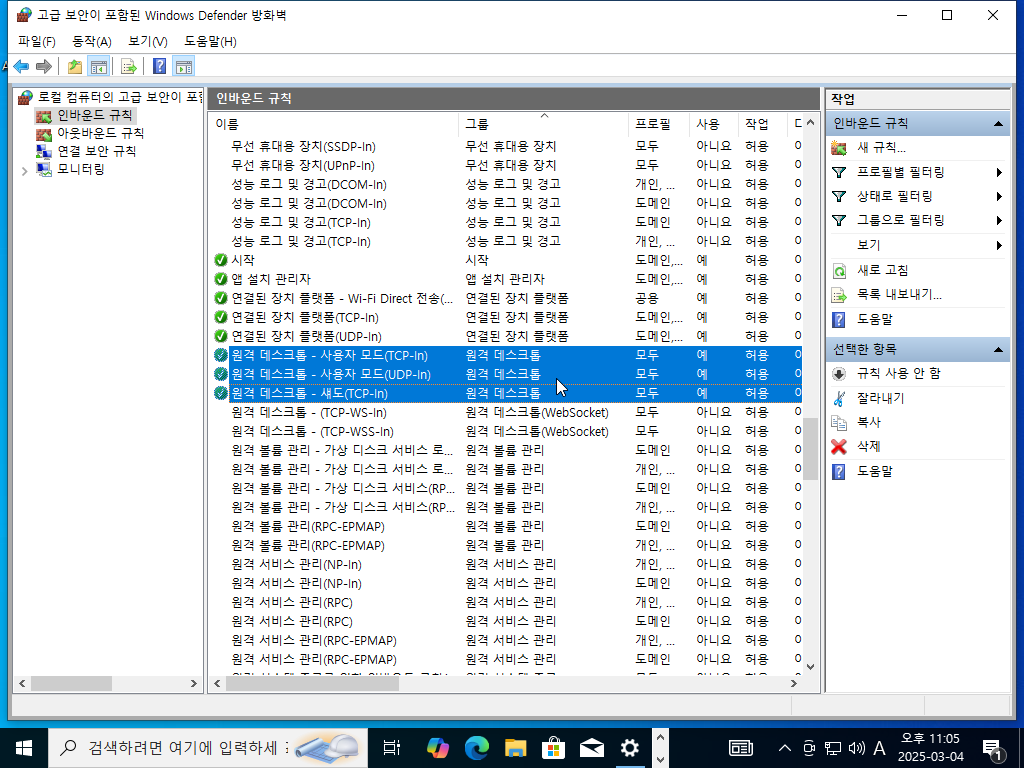Screen dimensions: 1024x768
Task: Open the 보기(V) menu
Action: tap(148, 42)
